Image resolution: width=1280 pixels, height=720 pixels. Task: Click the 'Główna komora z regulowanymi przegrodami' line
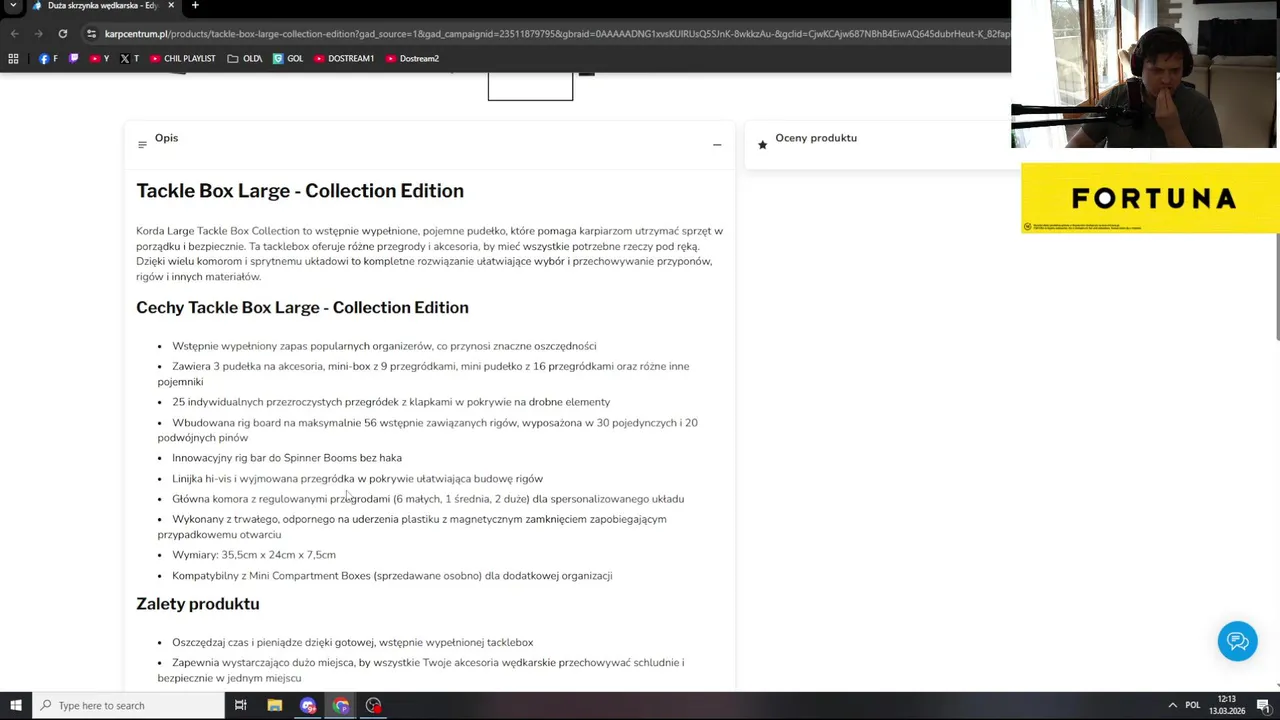pos(428,499)
